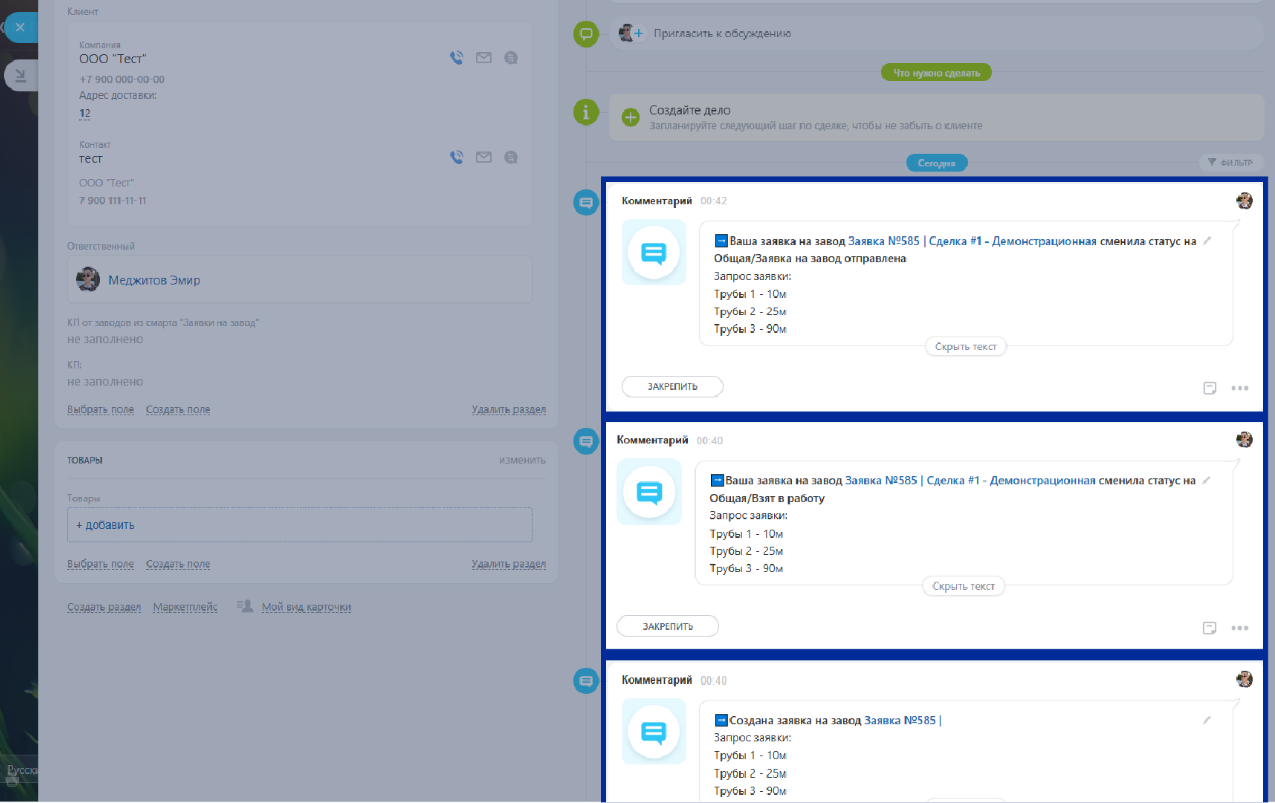Click Маркетплейс below the card sections
This screenshot has height=803, width=1275.
[185, 607]
